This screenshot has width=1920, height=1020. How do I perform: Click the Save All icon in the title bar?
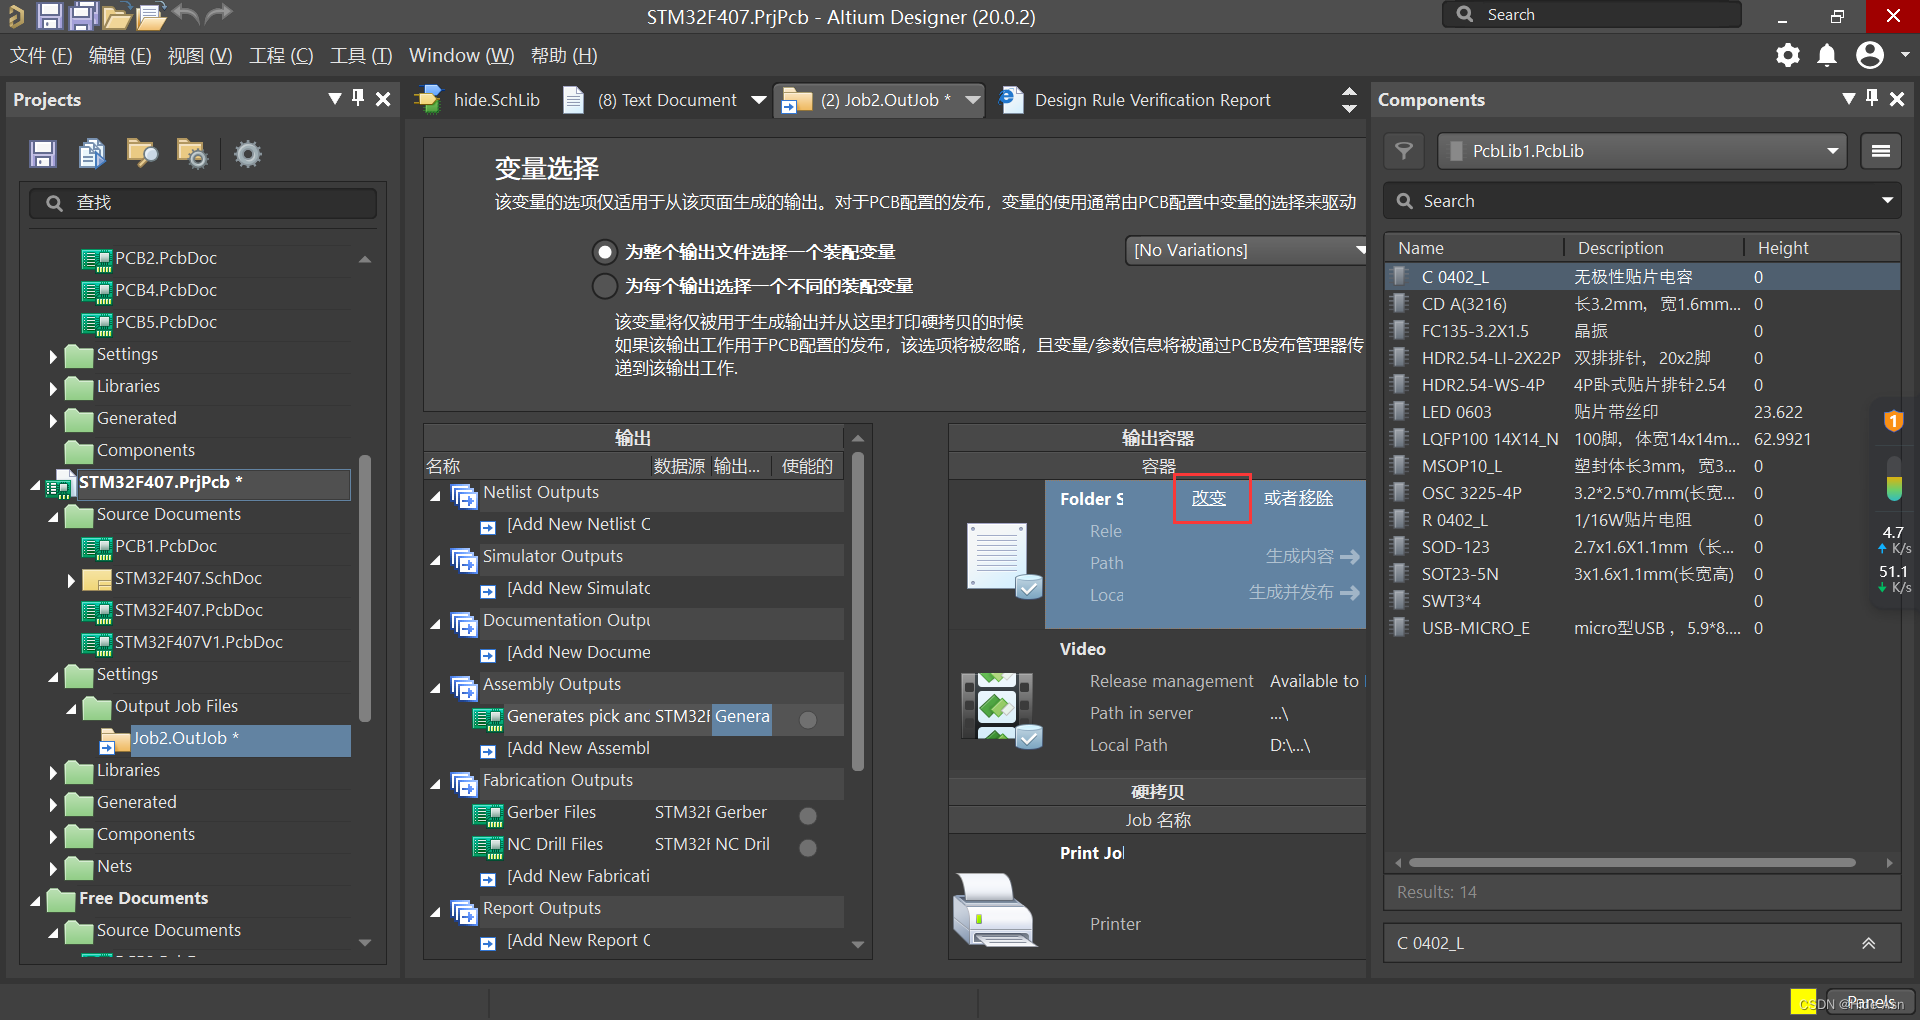[x=83, y=15]
